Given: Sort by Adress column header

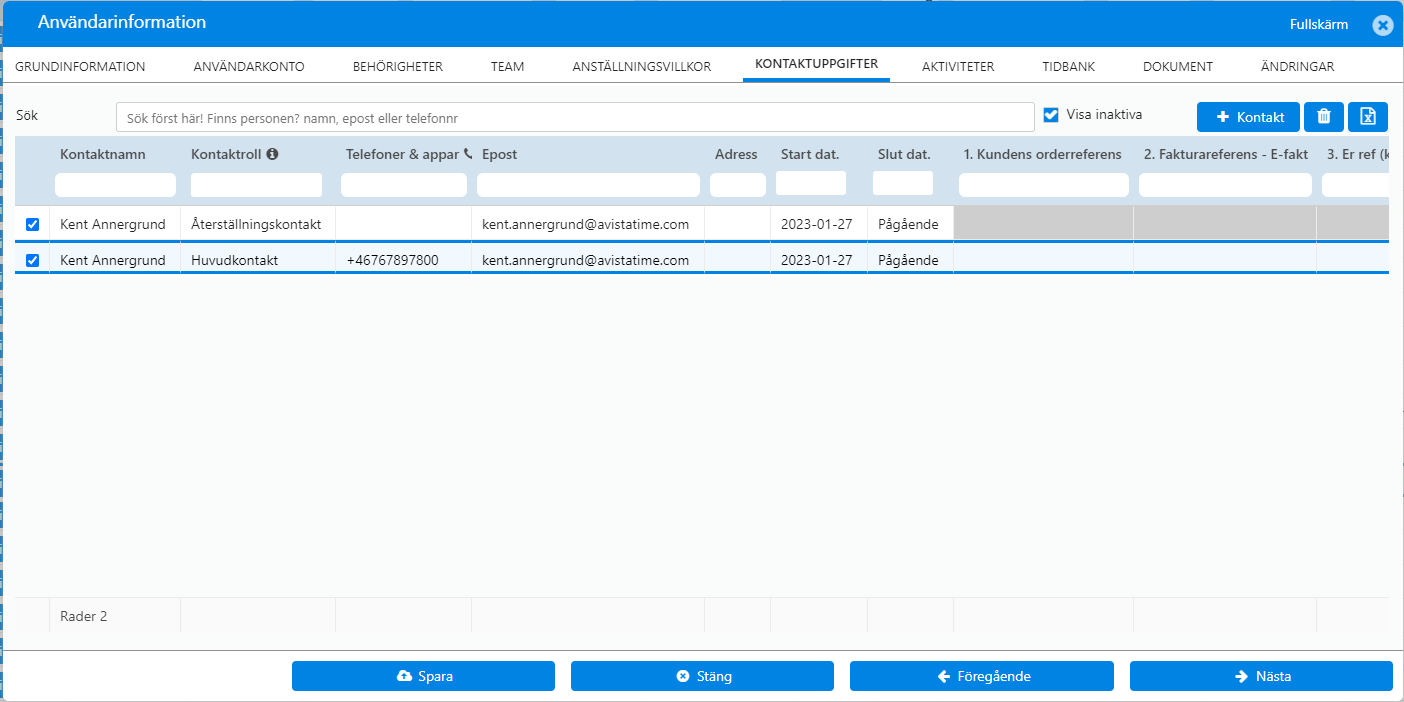Looking at the screenshot, I should coord(736,155).
